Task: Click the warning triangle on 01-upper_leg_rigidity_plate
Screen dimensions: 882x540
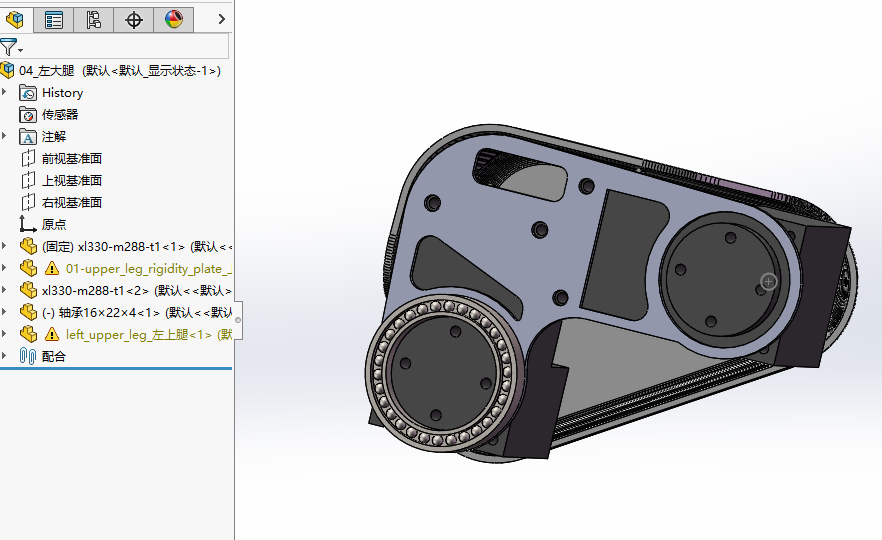Action: pyautogui.click(x=52, y=268)
